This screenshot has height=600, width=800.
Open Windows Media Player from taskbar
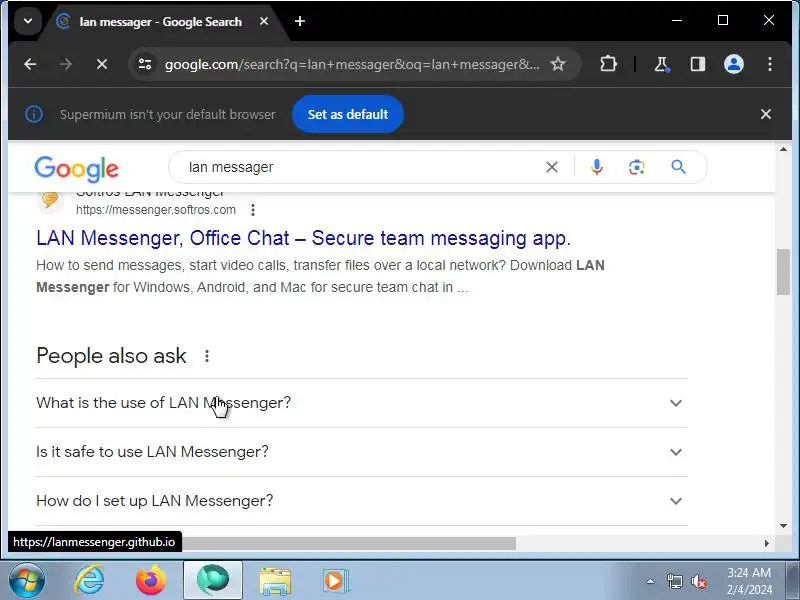click(336, 581)
